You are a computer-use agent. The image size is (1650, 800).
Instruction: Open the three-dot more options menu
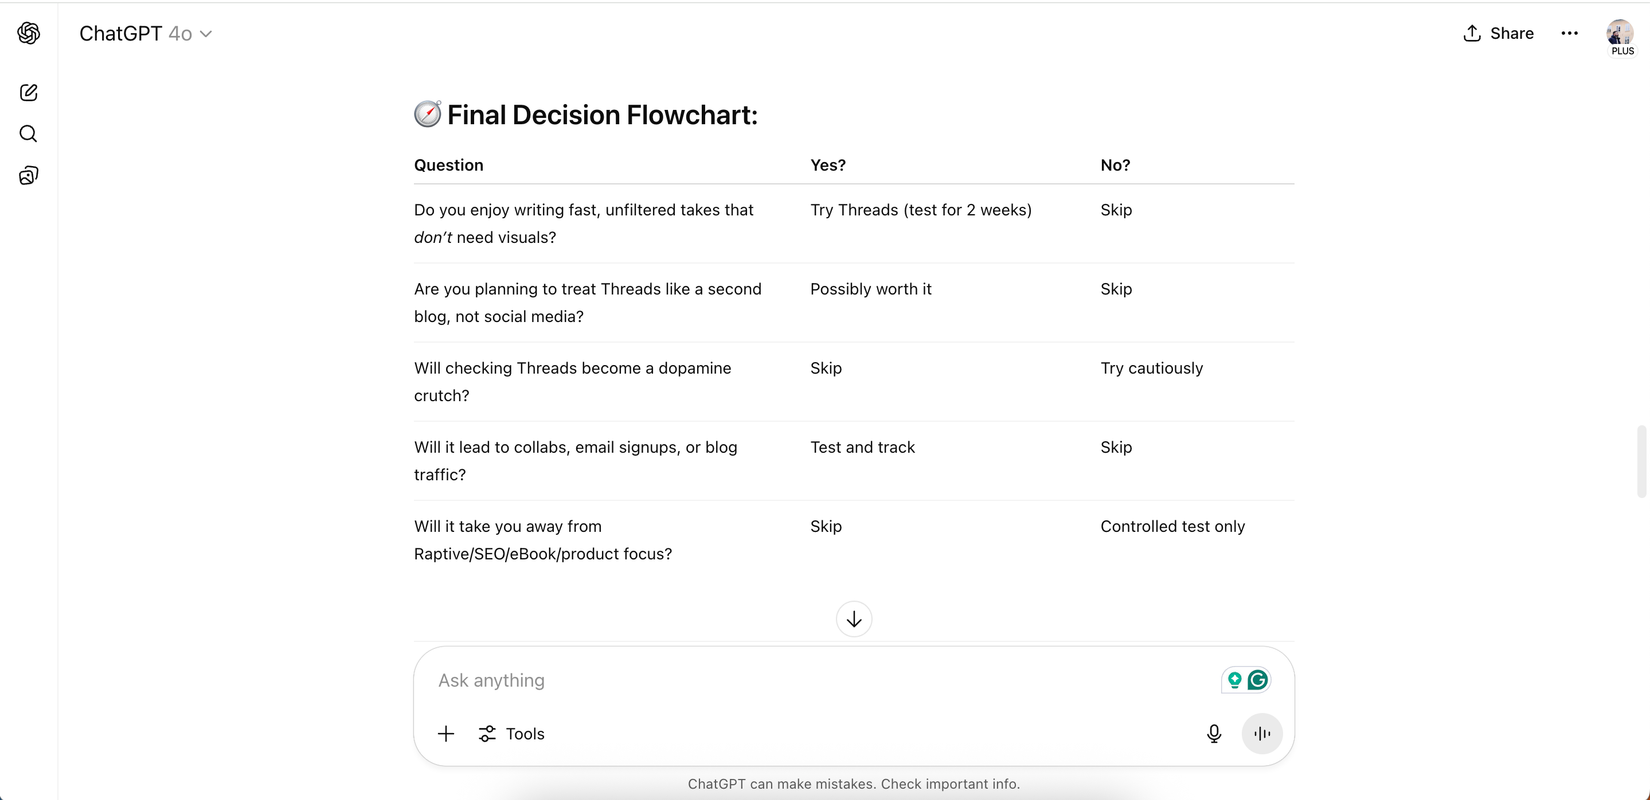pyautogui.click(x=1570, y=33)
